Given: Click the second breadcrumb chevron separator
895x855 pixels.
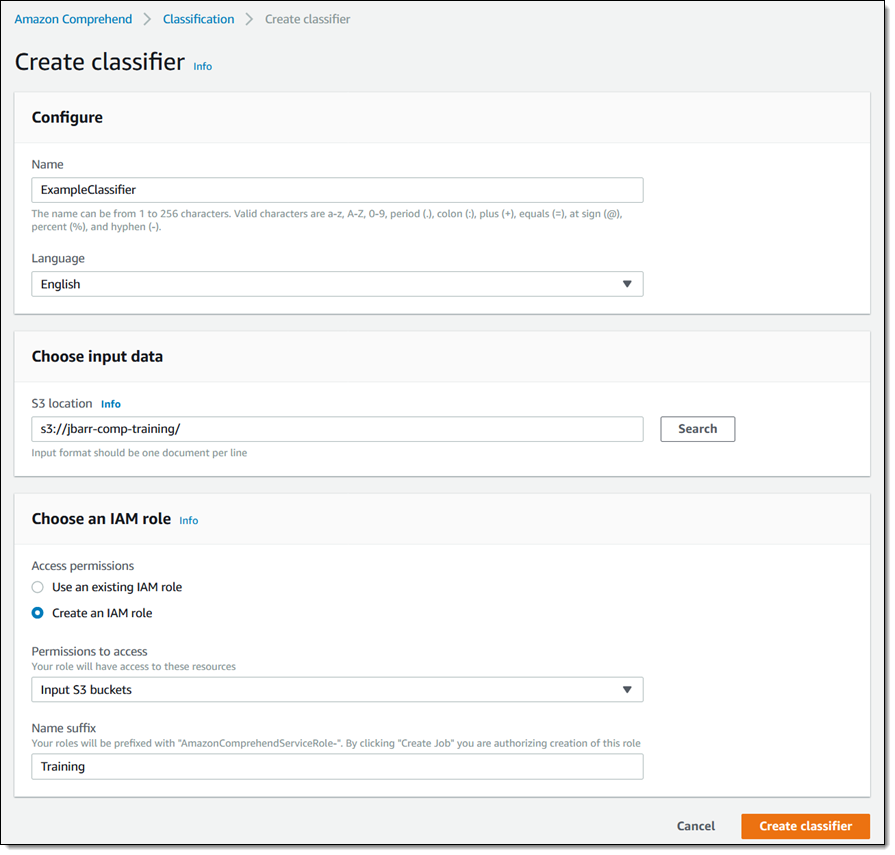Looking at the screenshot, I should (249, 19).
